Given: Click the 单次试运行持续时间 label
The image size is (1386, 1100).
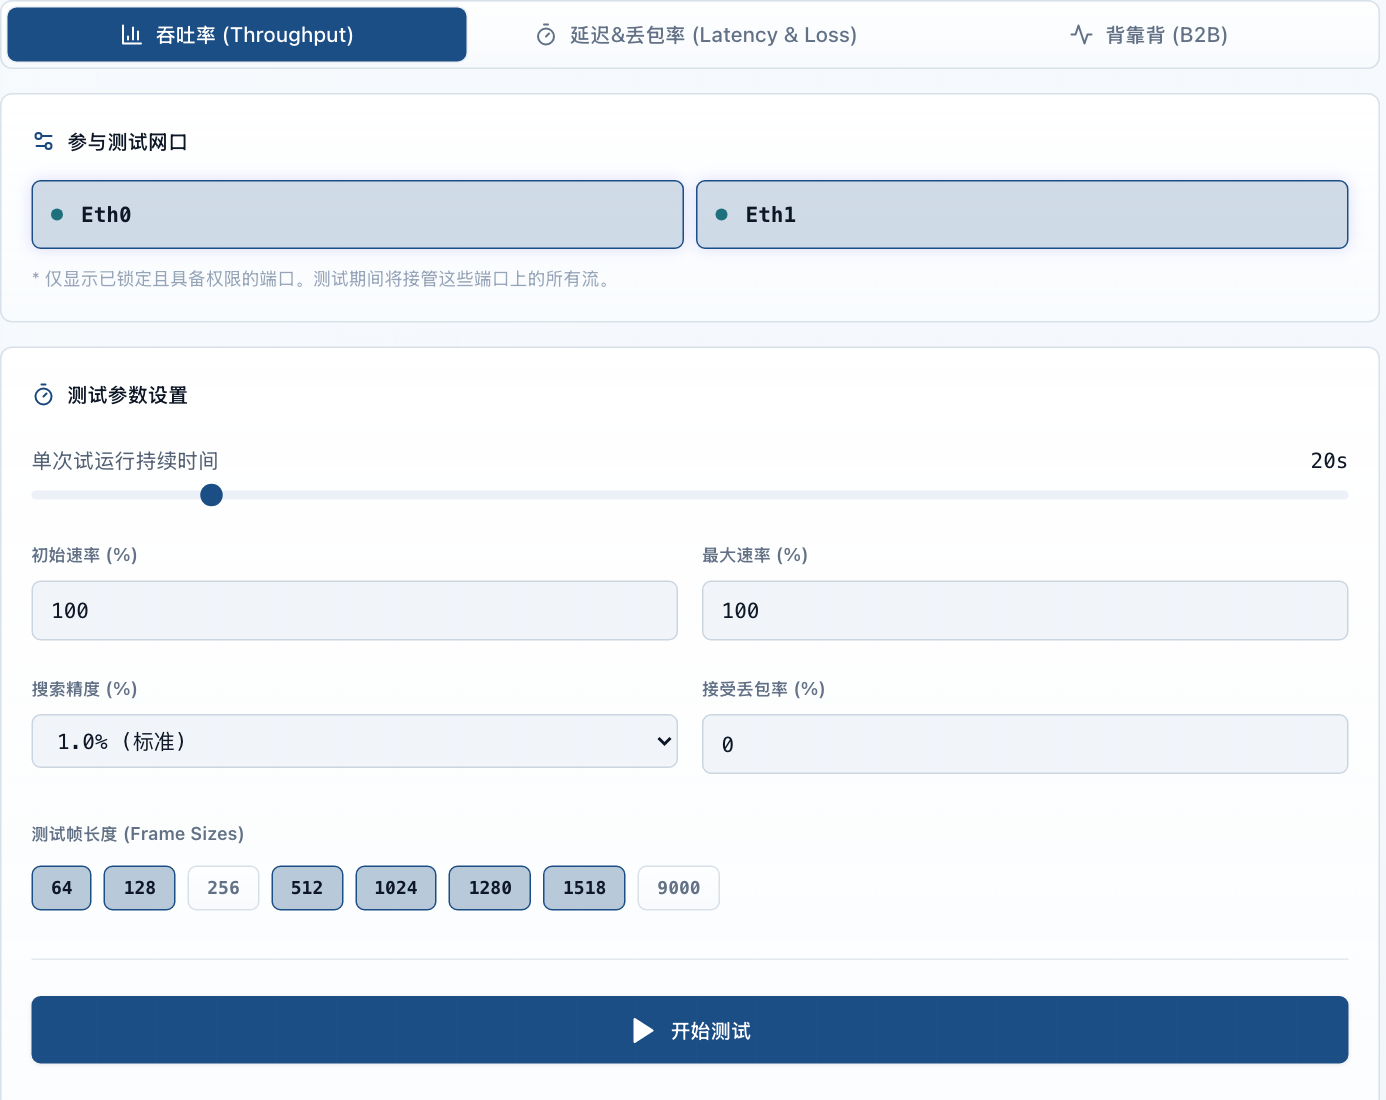Looking at the screenshot, I should pos(125,461).
